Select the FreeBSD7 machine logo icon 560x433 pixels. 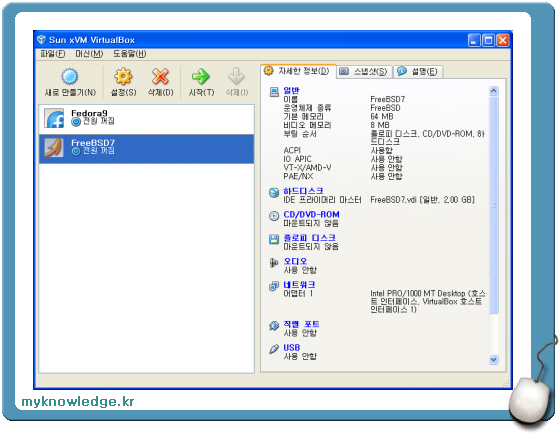coord(54,148)
